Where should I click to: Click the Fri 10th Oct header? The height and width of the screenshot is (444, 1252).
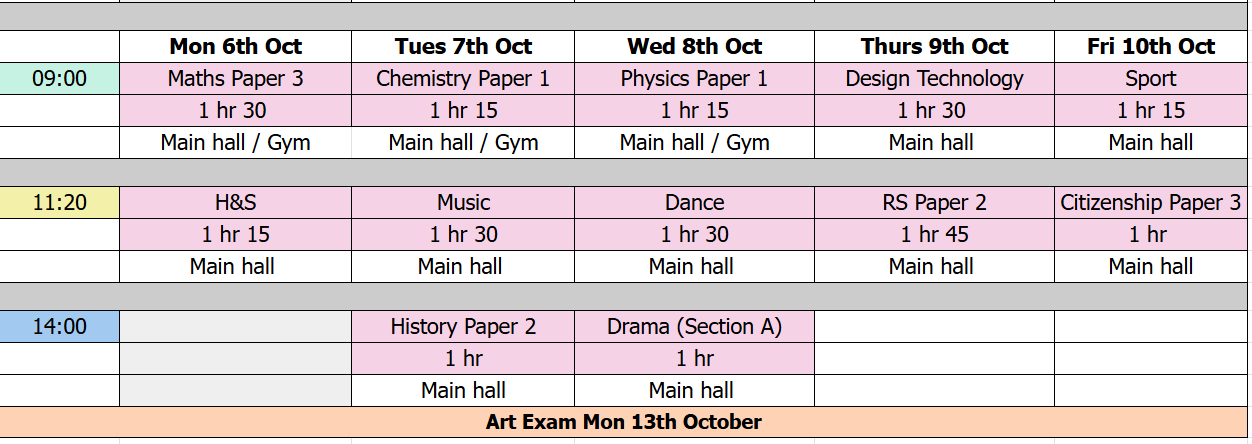pos(1150,47)
